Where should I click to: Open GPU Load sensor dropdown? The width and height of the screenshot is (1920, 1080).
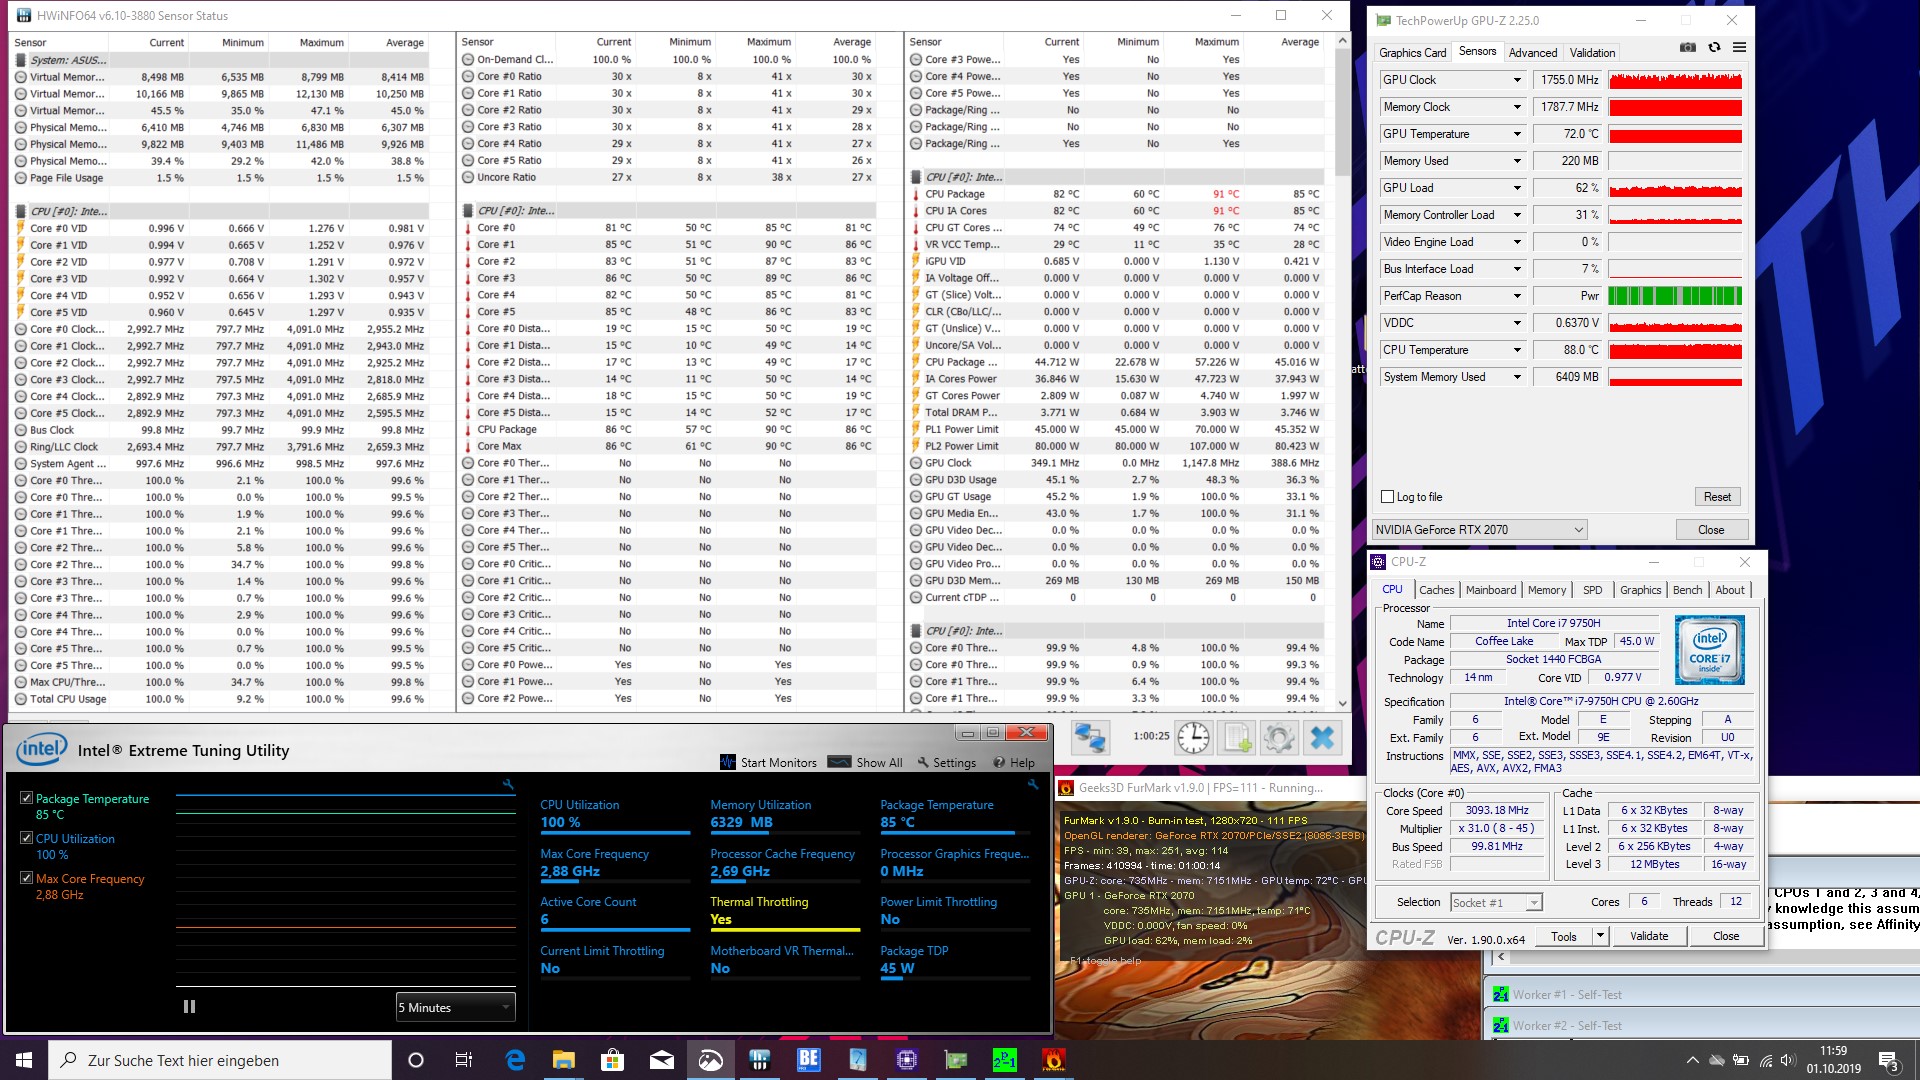1517,188
